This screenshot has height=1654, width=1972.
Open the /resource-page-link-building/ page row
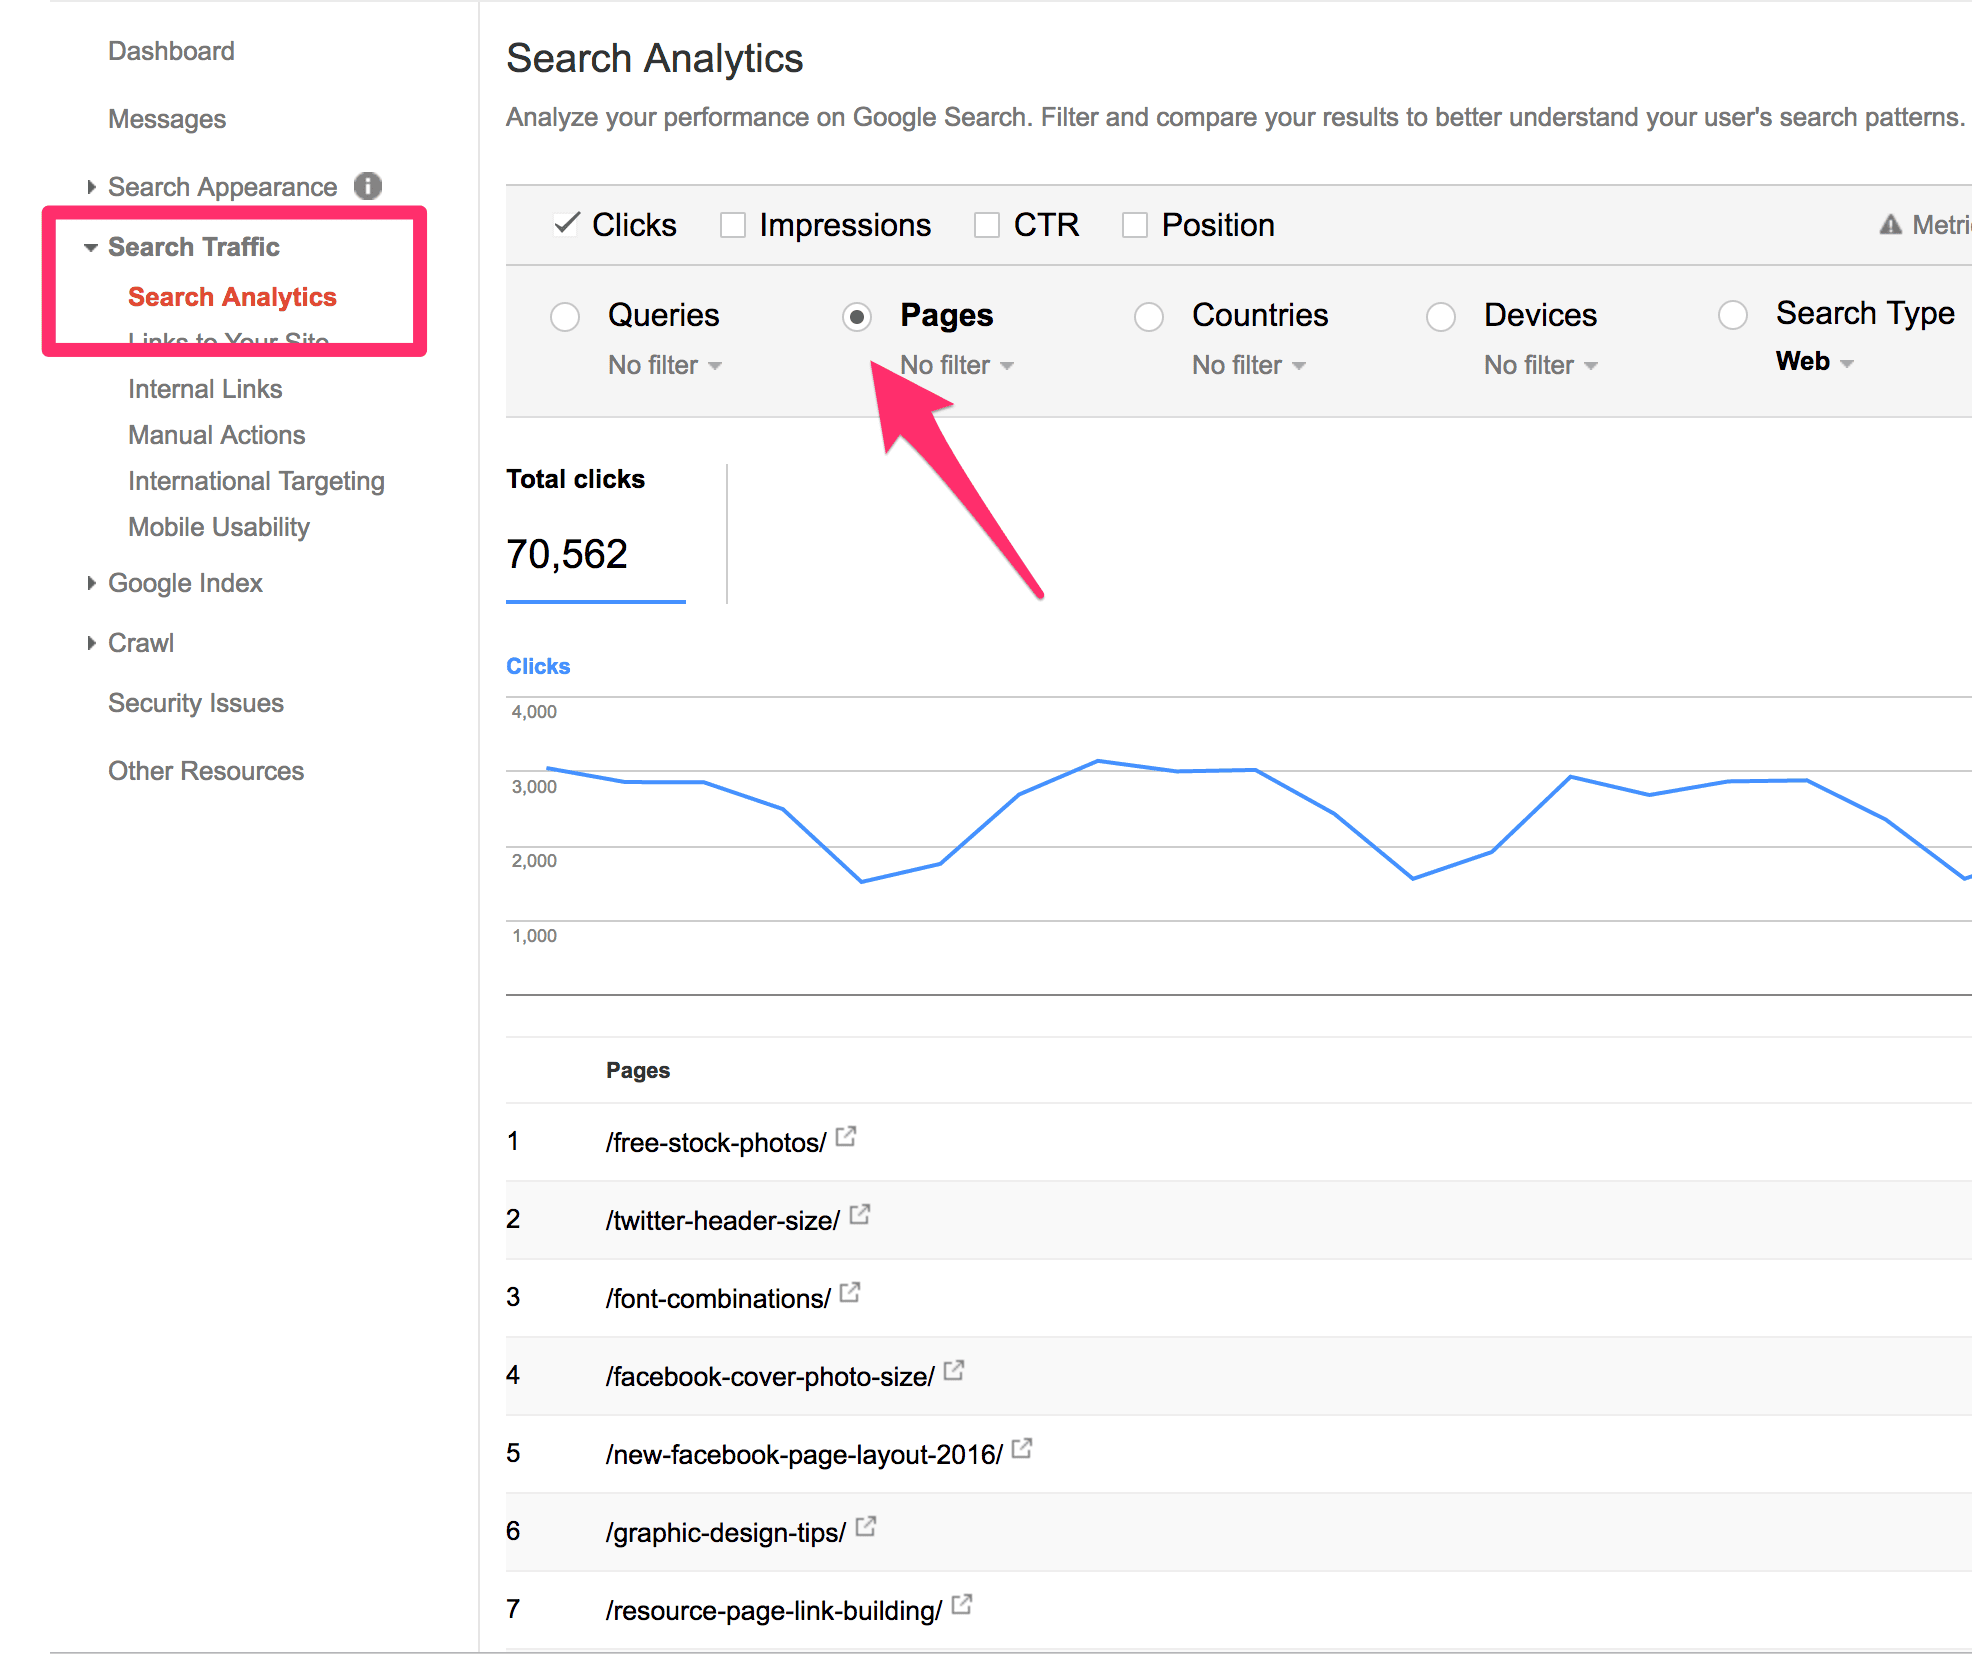tap(1238, 1610)
